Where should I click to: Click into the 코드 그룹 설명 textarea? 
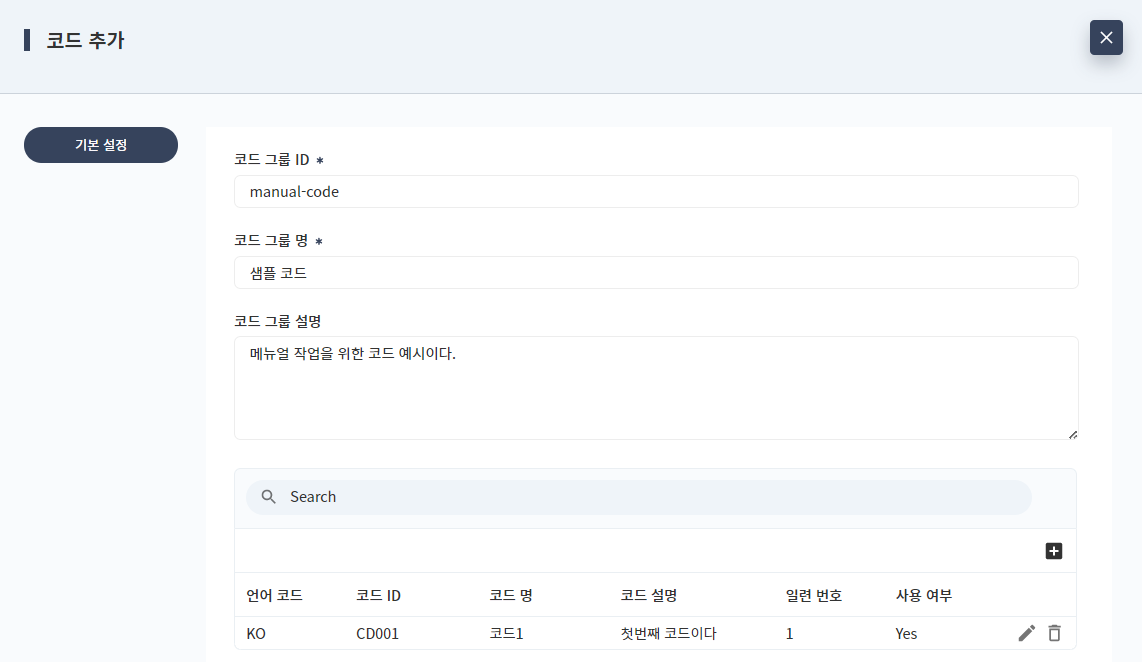coord(655,388)
